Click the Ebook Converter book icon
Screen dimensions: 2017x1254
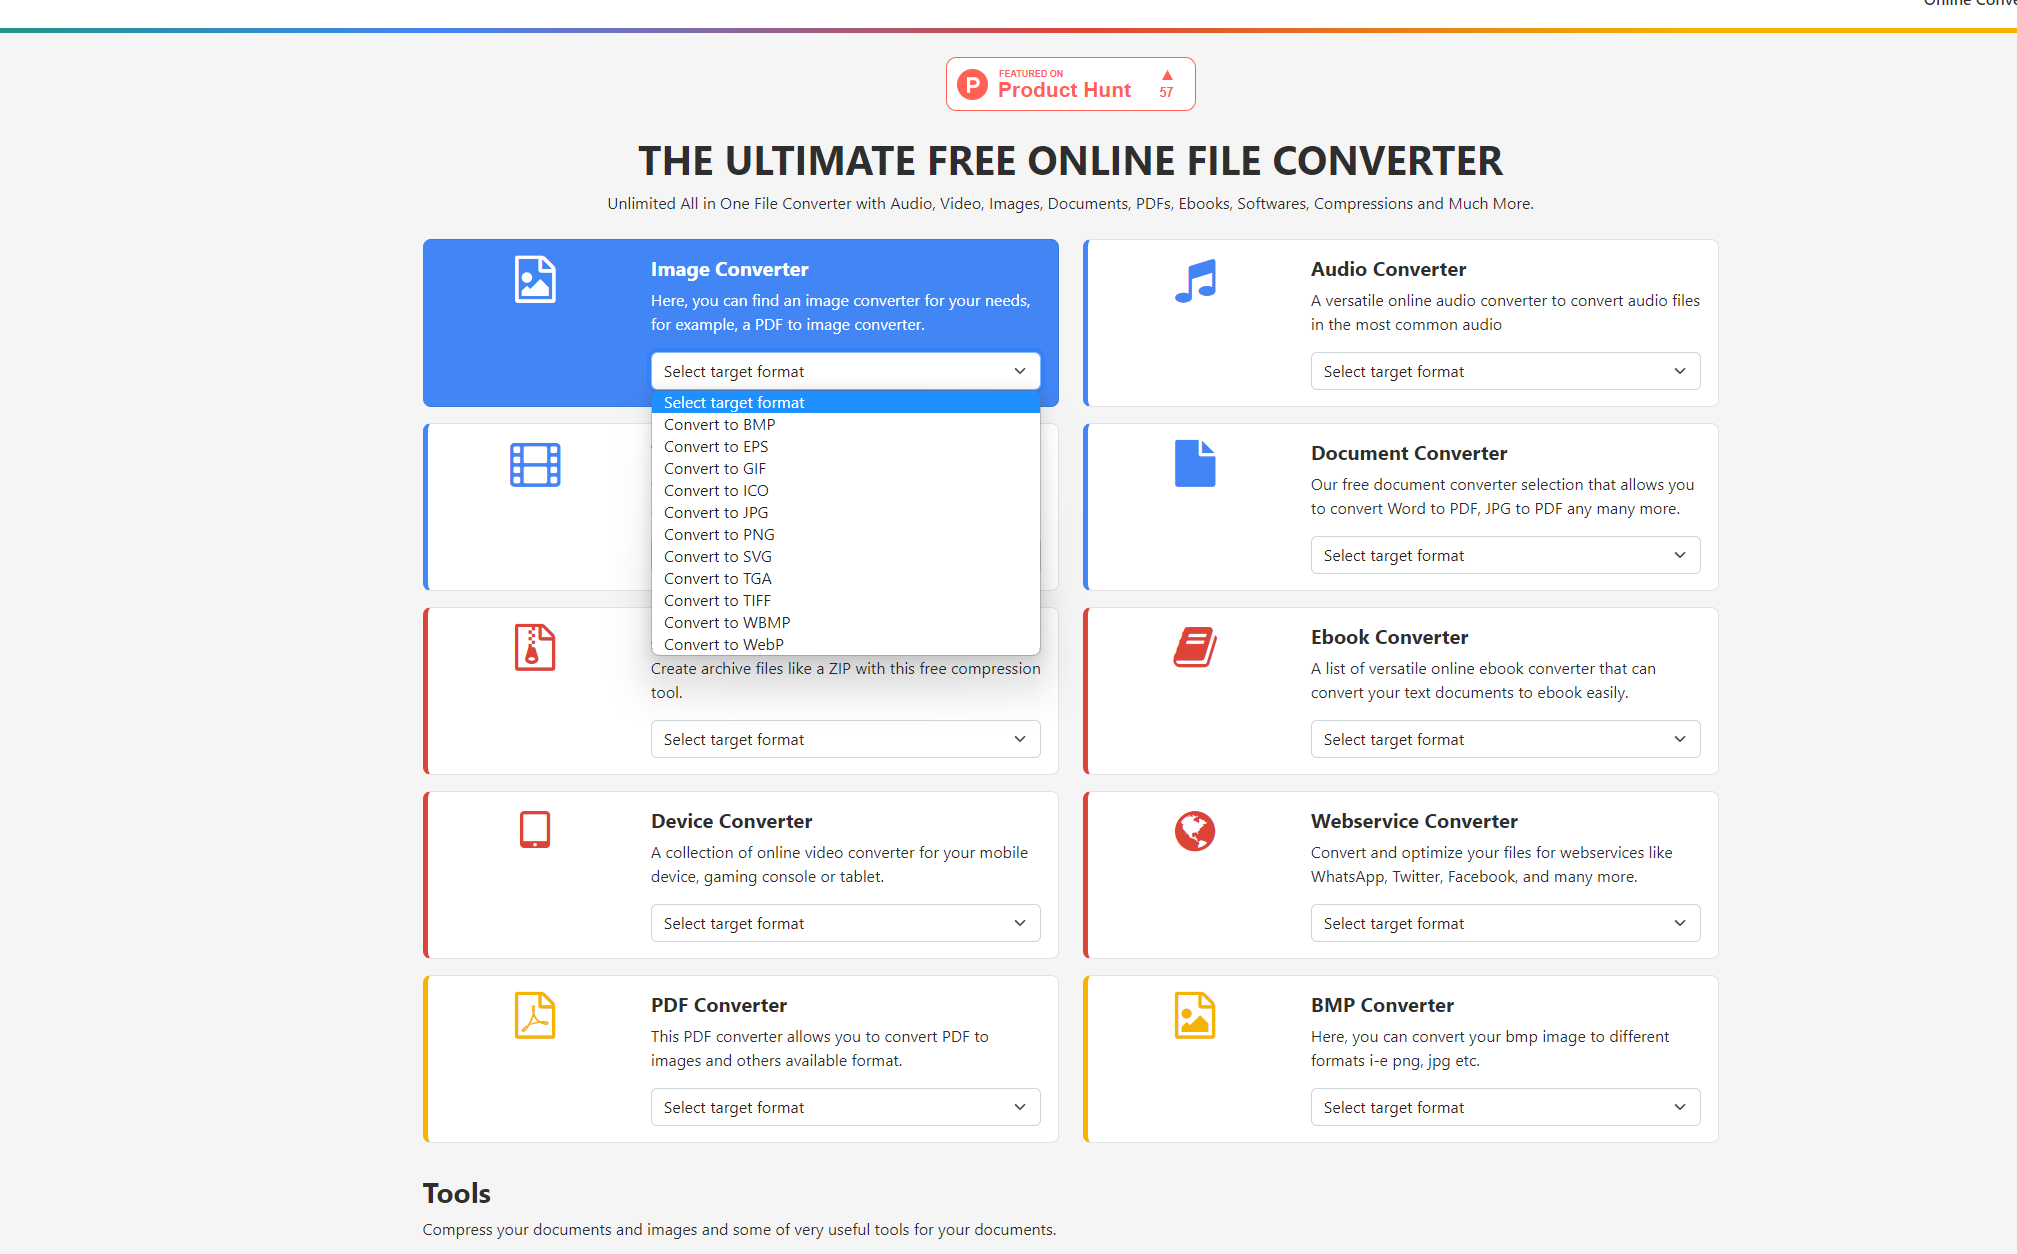point(1195,646)
